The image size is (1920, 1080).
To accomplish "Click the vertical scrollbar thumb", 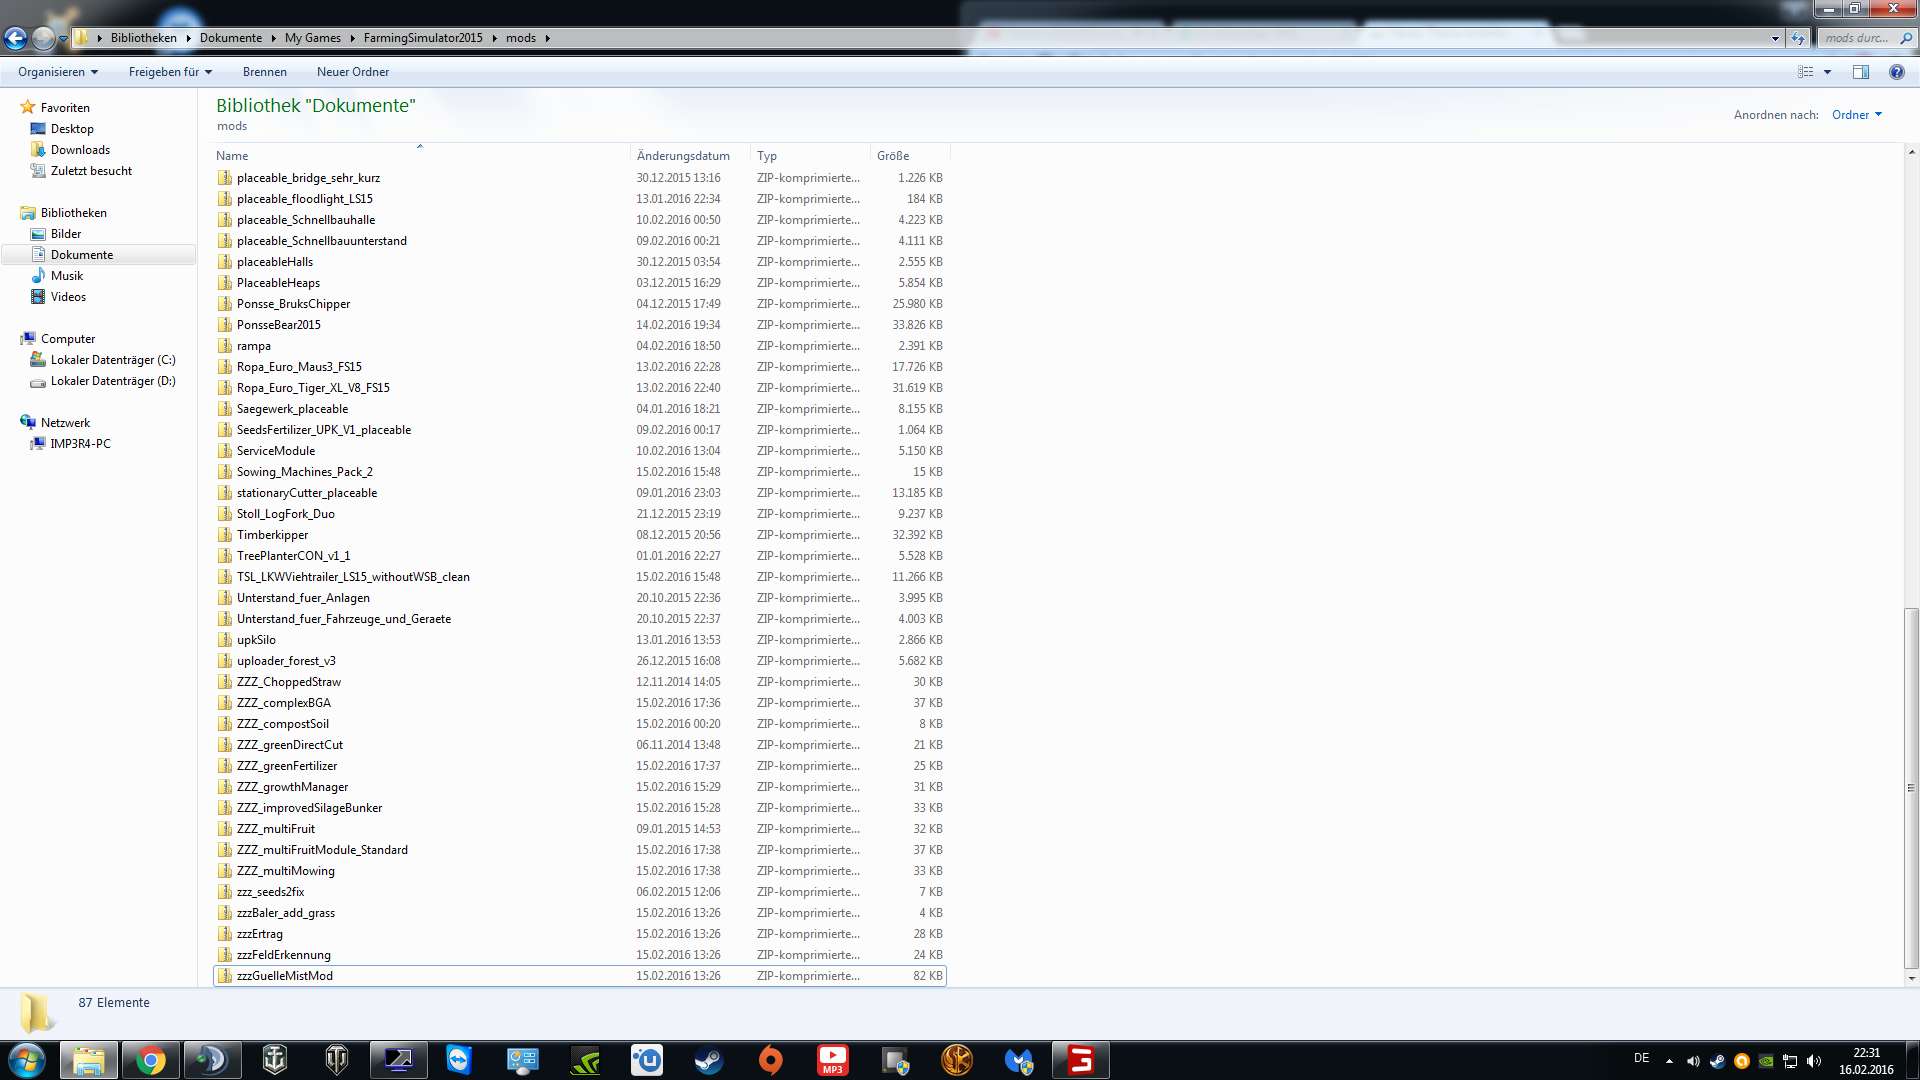I will [x=1911, y=786].
